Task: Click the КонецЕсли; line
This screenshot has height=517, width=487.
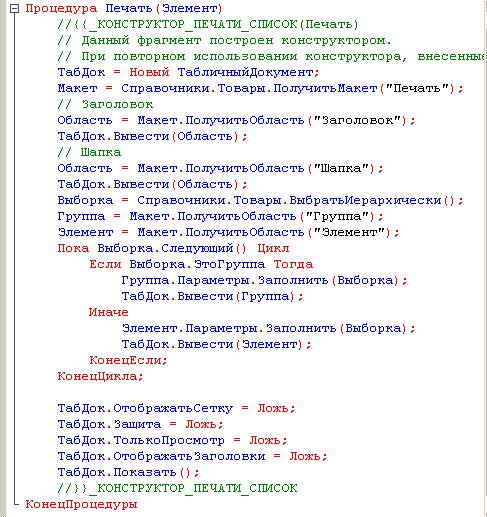Action: click(x=128, y=360)
